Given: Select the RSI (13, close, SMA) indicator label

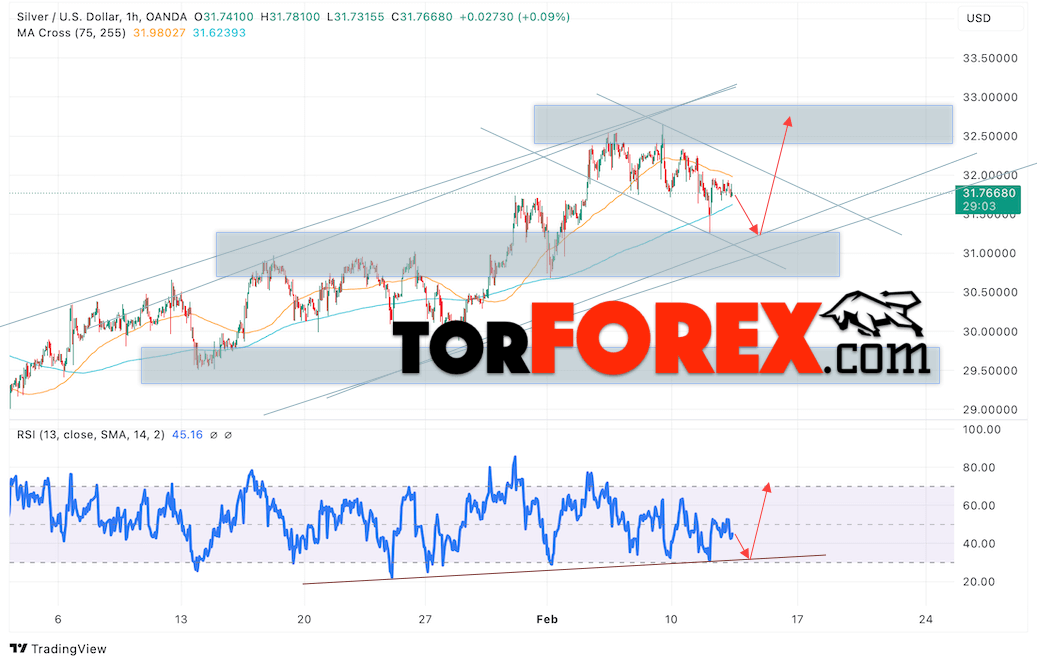Looking at the screenshot, I should (x=91, y=434).
